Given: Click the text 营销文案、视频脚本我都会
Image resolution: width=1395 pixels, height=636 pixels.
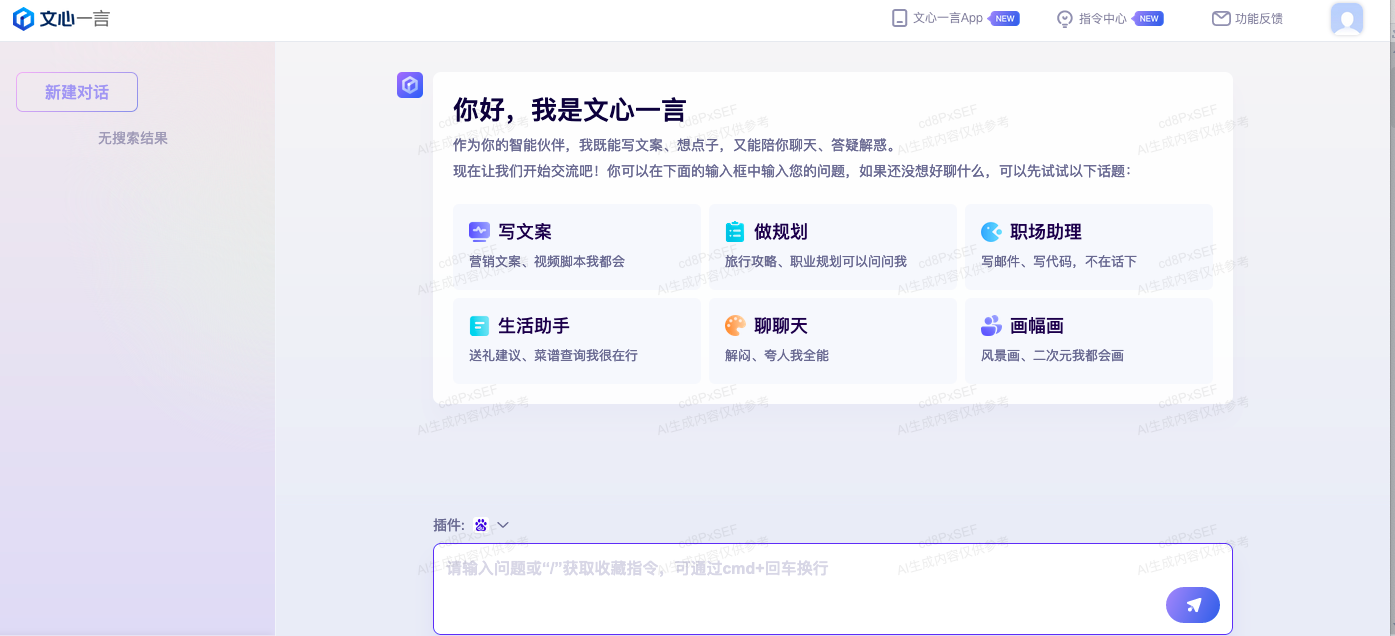Looking at the screenshot, I should [547, 262].
